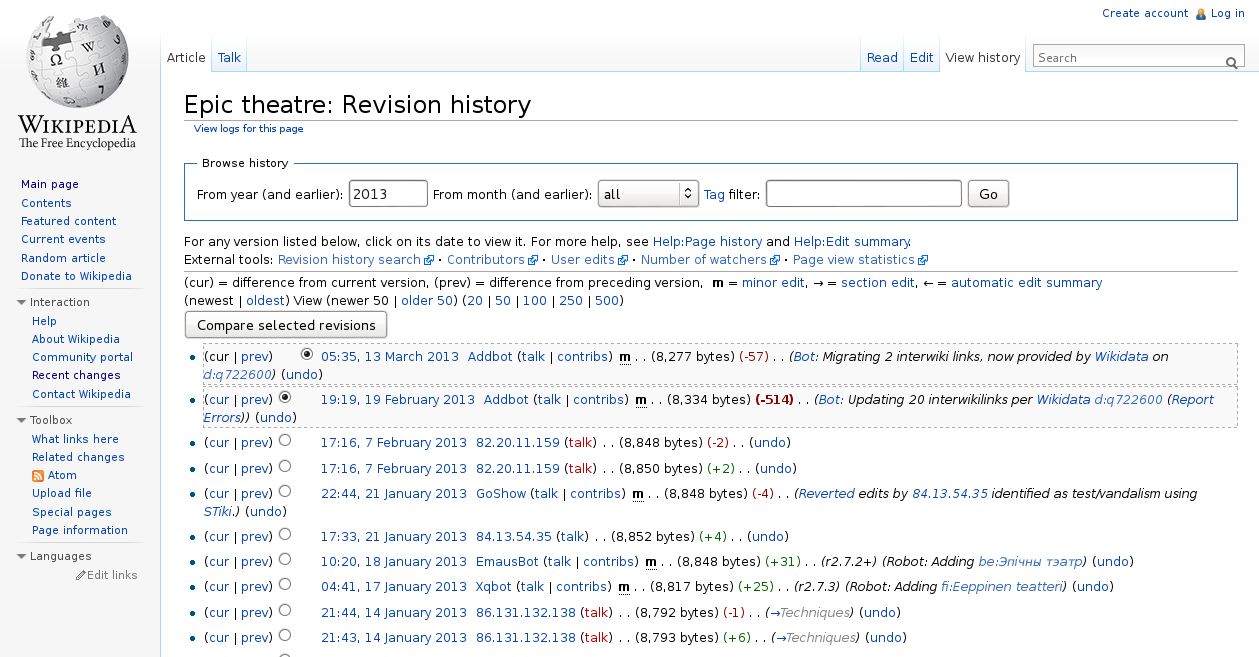Open the Main page sidebar link
This screenshot has width=1259, height=657.
50,184
